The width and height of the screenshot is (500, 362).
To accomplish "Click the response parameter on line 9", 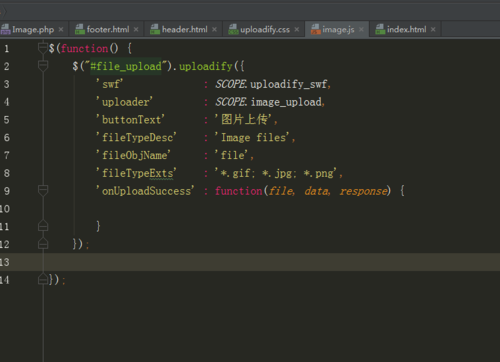I will [363, 191].
